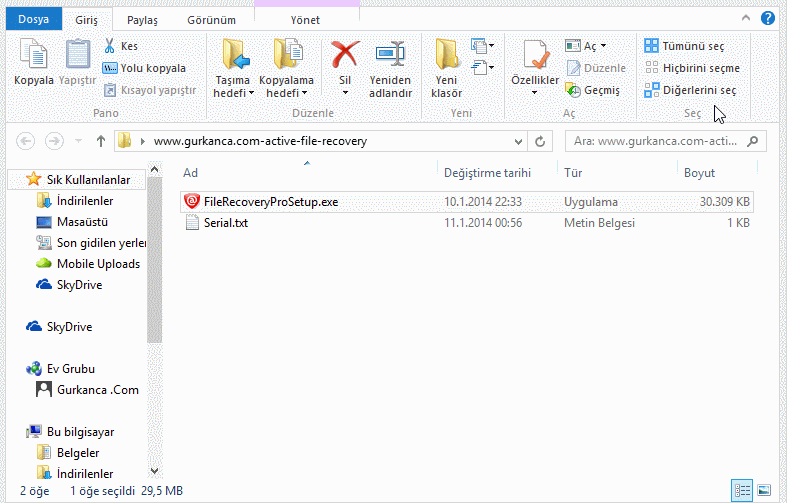This screenshot has height=503, width=787.
Task: Click Yolu kopyala in the ribbon
Action: point(144,68)
